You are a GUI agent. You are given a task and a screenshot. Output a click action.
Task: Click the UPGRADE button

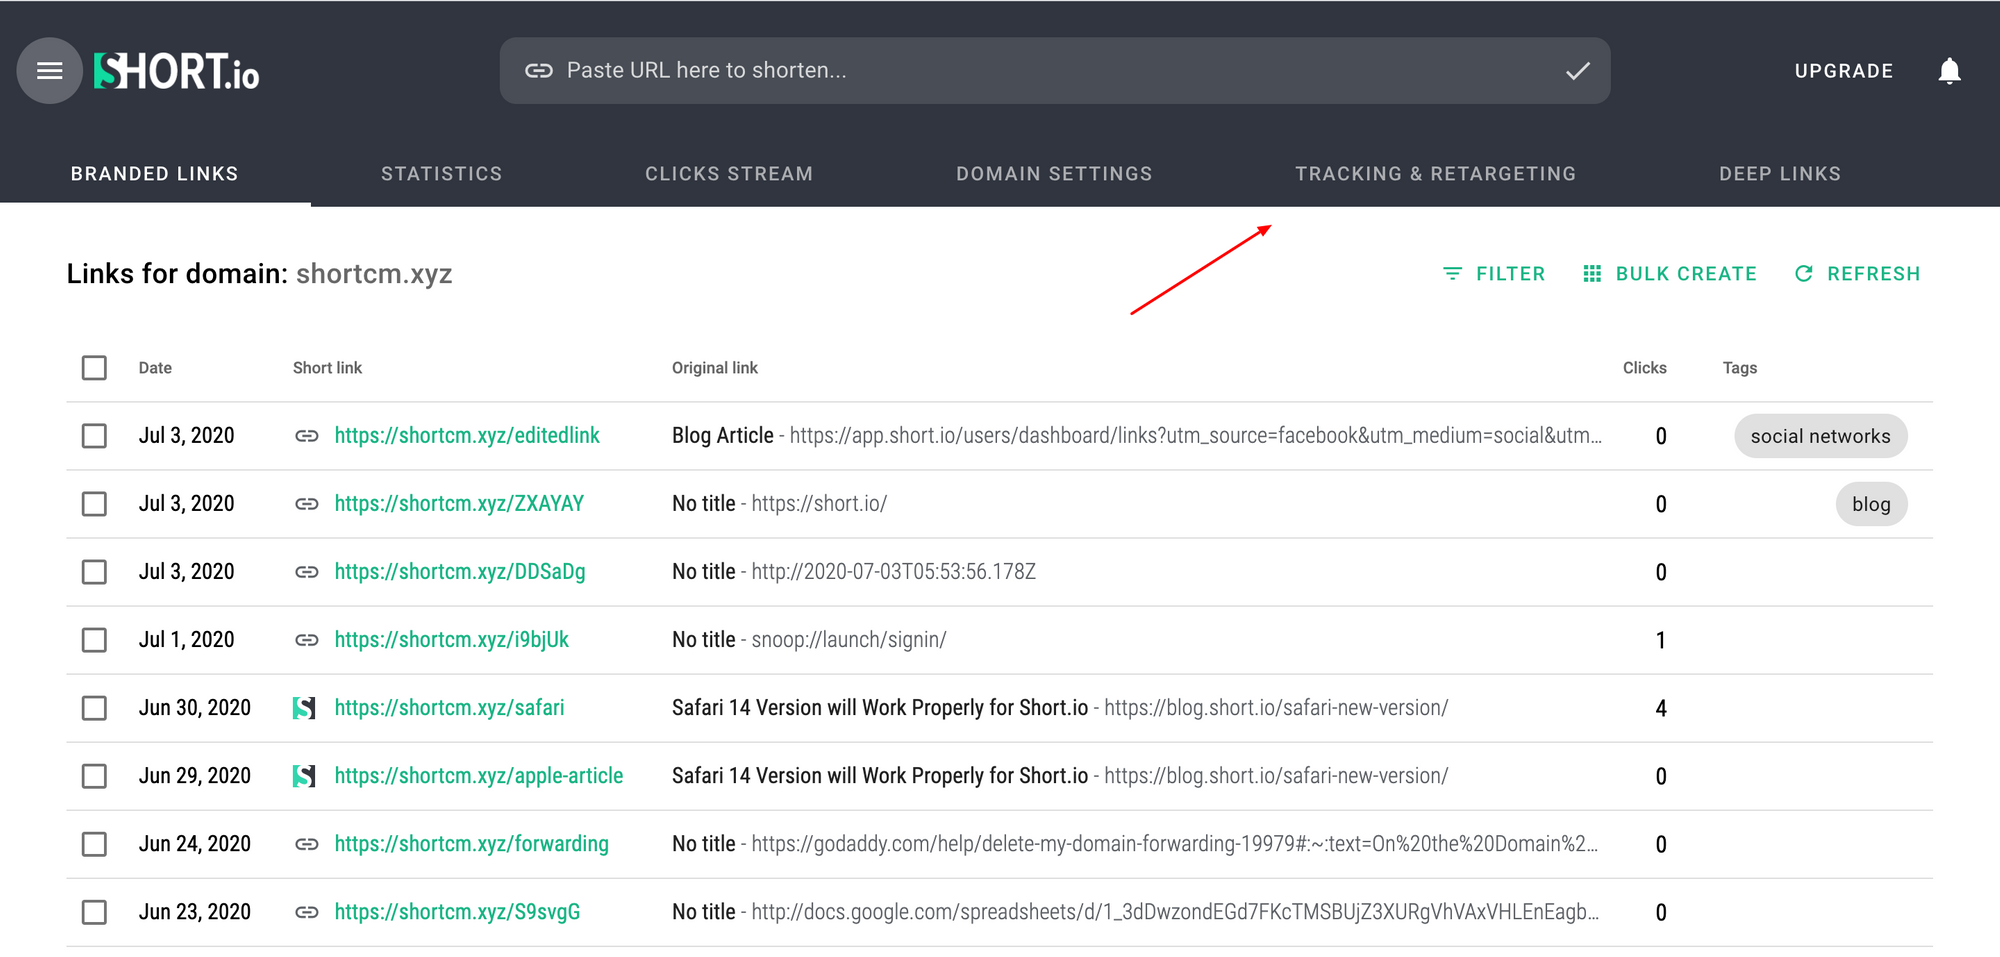pos(1843,70)
